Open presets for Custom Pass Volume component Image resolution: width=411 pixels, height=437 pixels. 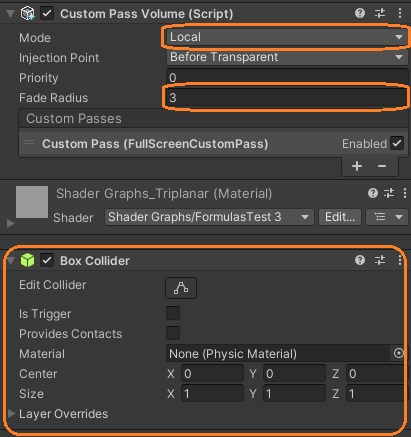[x=380, y=13]
